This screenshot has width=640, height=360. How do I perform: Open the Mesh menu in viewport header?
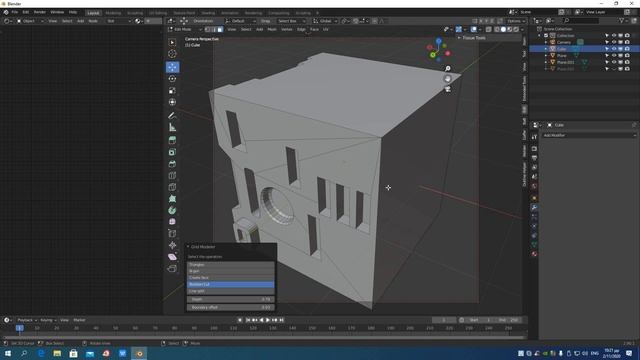(x=272, y=29)
